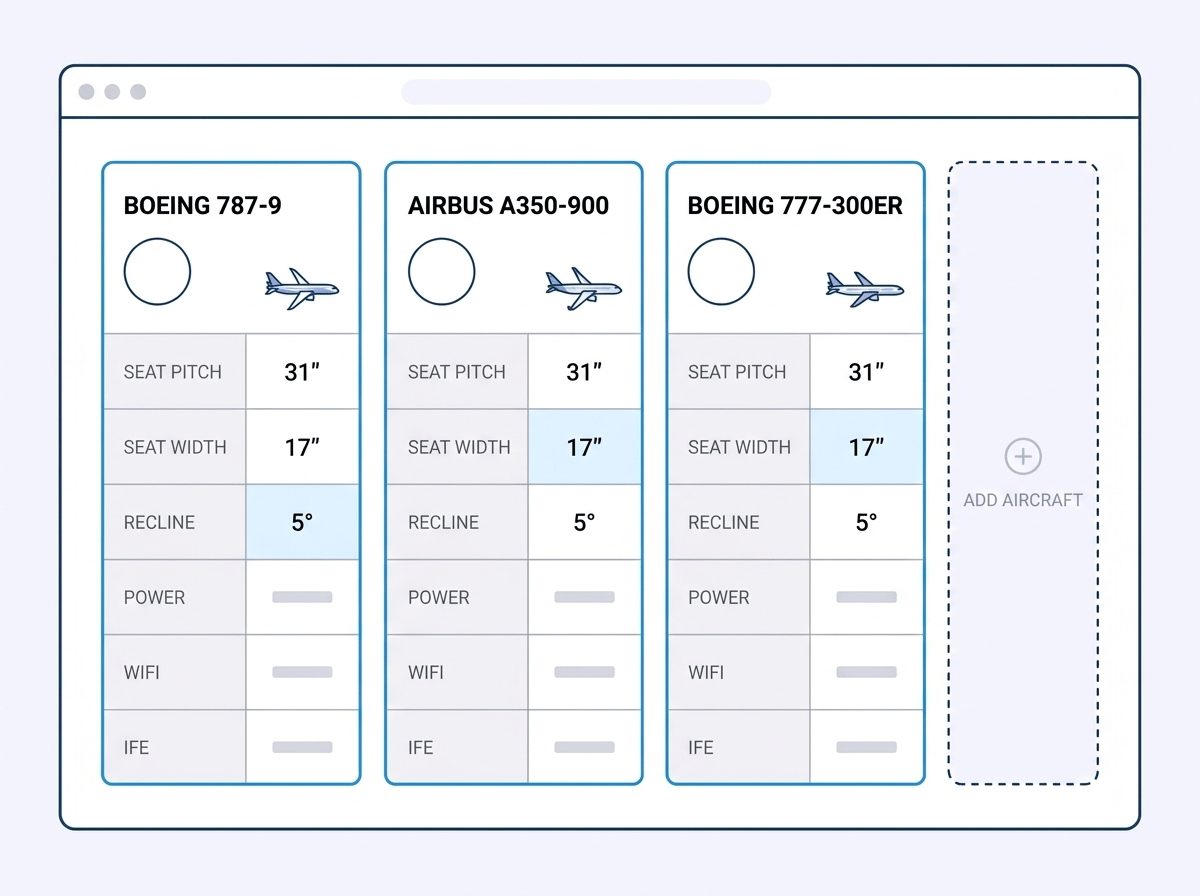Screen dimensions: 1200x896
Task: Click SEAT WIDTH label in Boeing 777-300ER card
Action: click(739, 447)
